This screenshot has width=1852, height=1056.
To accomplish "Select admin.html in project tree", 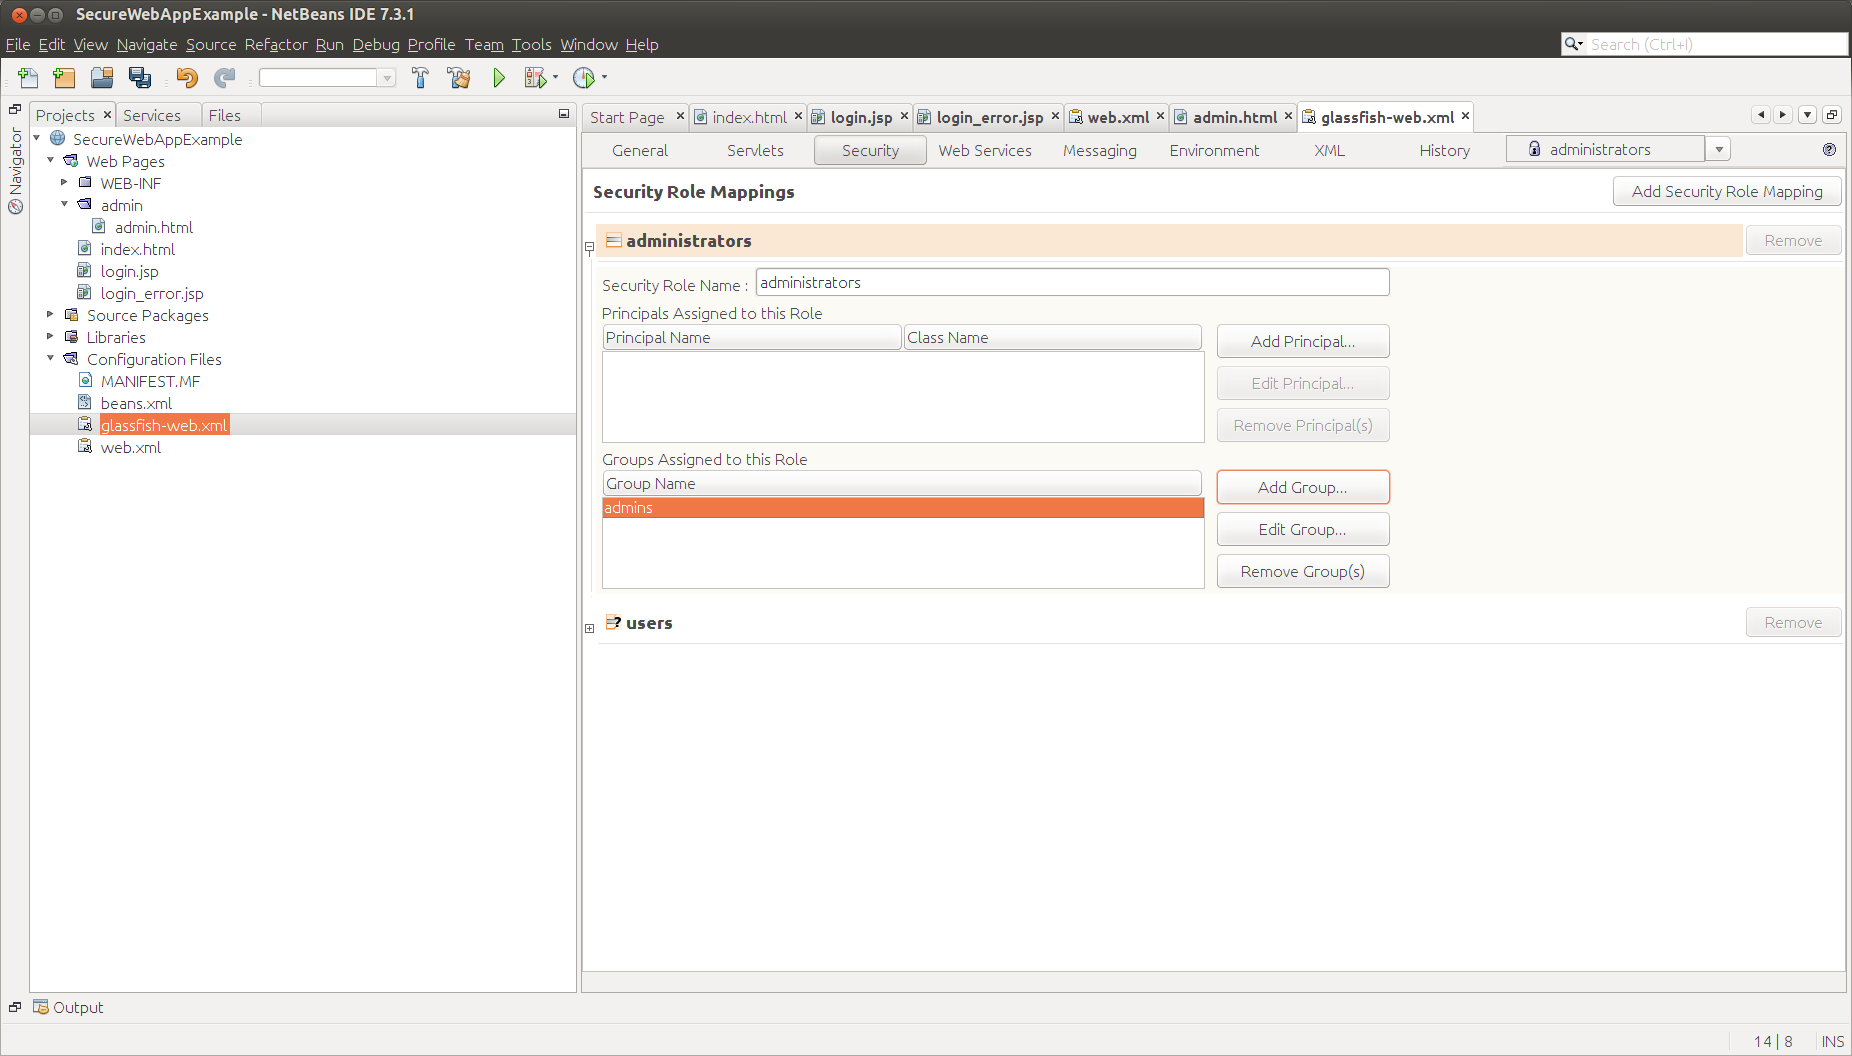I will coord(153,227).
